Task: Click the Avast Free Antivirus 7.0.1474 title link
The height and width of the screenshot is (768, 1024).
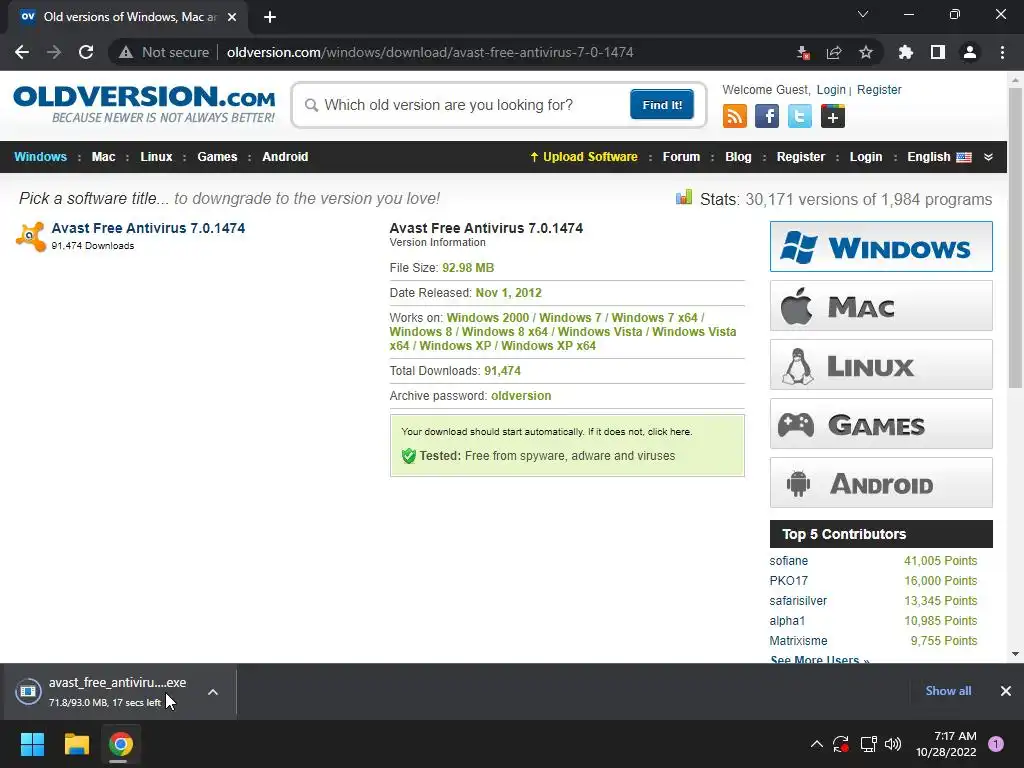Action: (x=148, y=228)
